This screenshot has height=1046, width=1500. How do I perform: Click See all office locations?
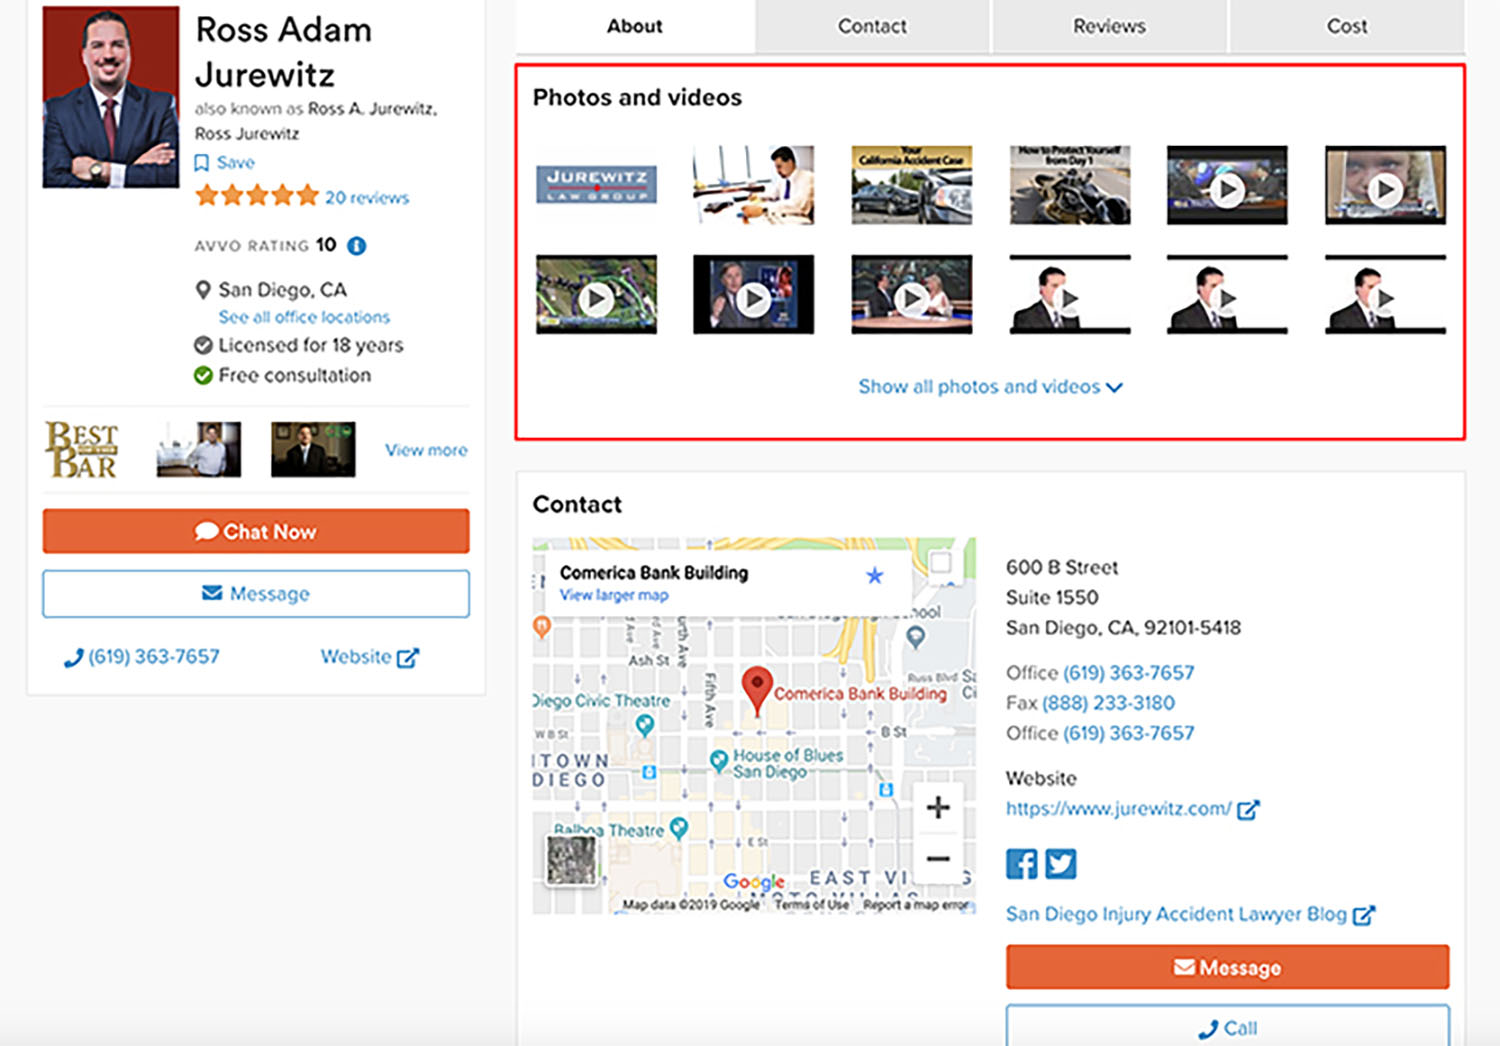point(304,317)
